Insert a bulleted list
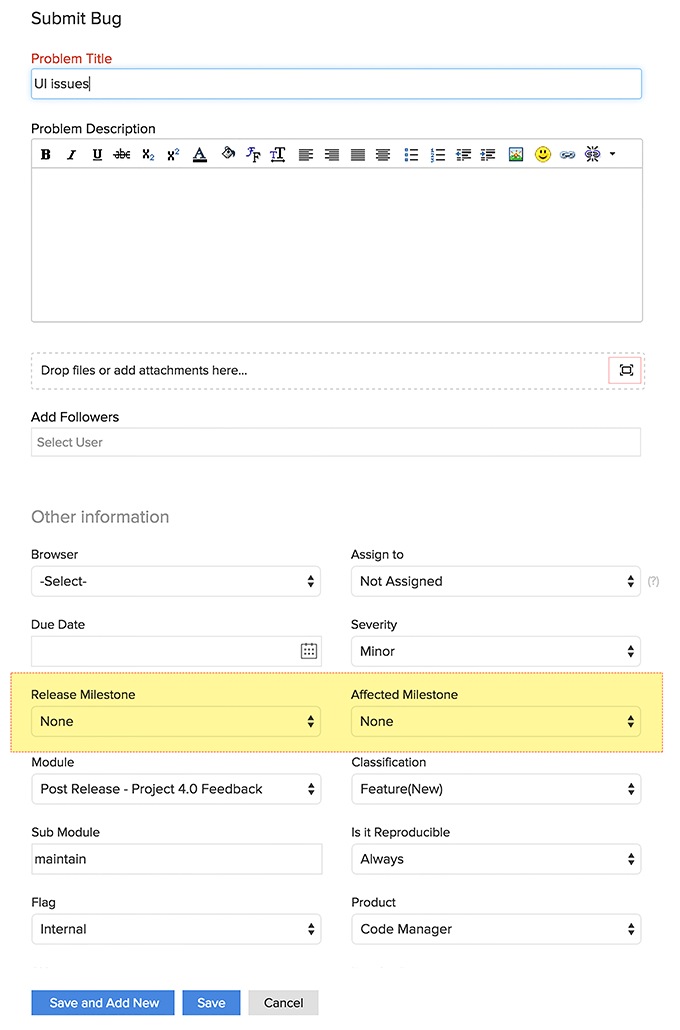The width and height of the screenshot is (680, 1030). pyautogui.click(x=411, y=155)
